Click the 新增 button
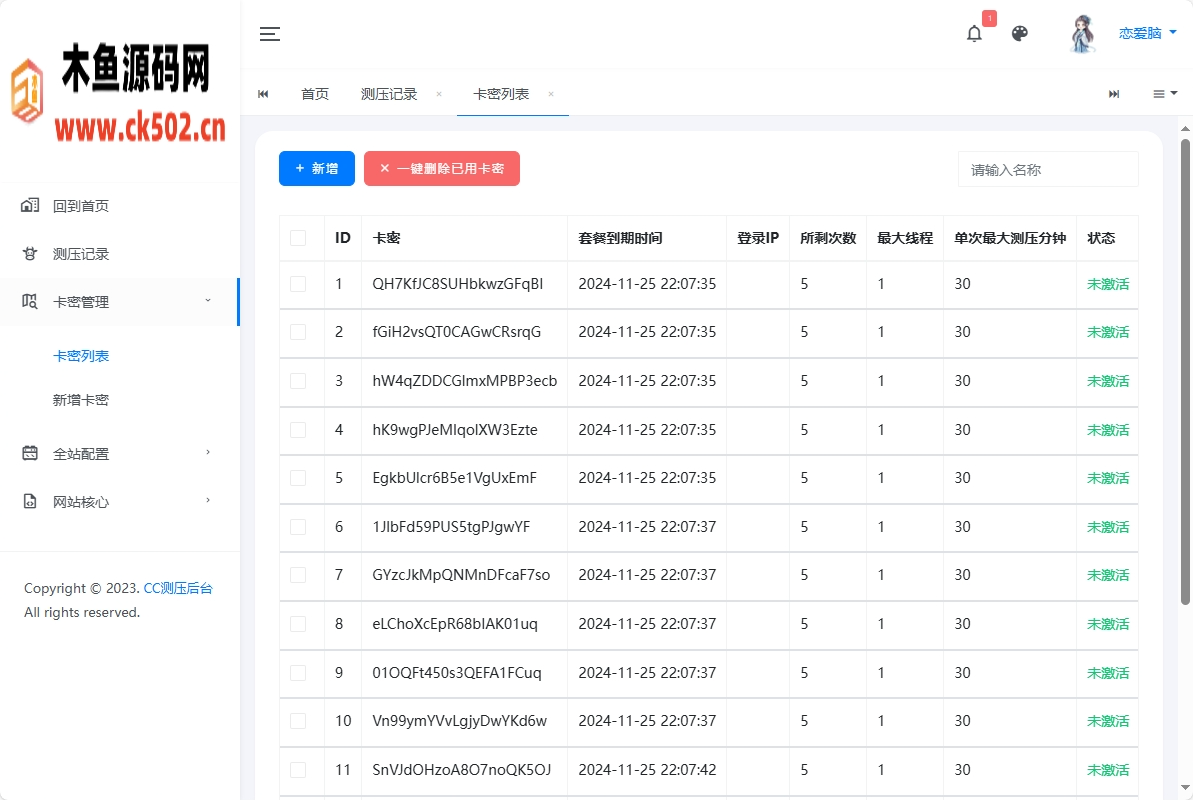Screen dimensions: 1193x800 [317, 168]
